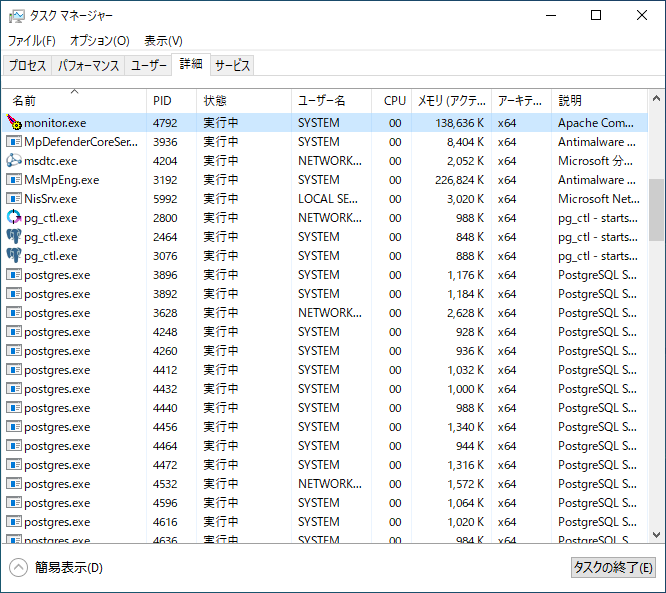This screenshot has width=666, height=593.
Task: Click elephant icon of pg_ctl.exe PID 2464
Action: pos(14,237)
